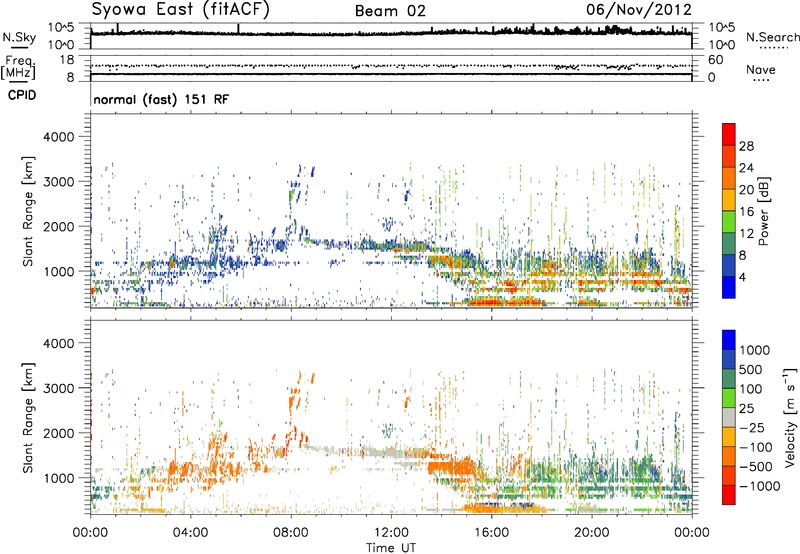
Task: Click the "-100" label on Velocity colorbar
Action: click(756, 447)
